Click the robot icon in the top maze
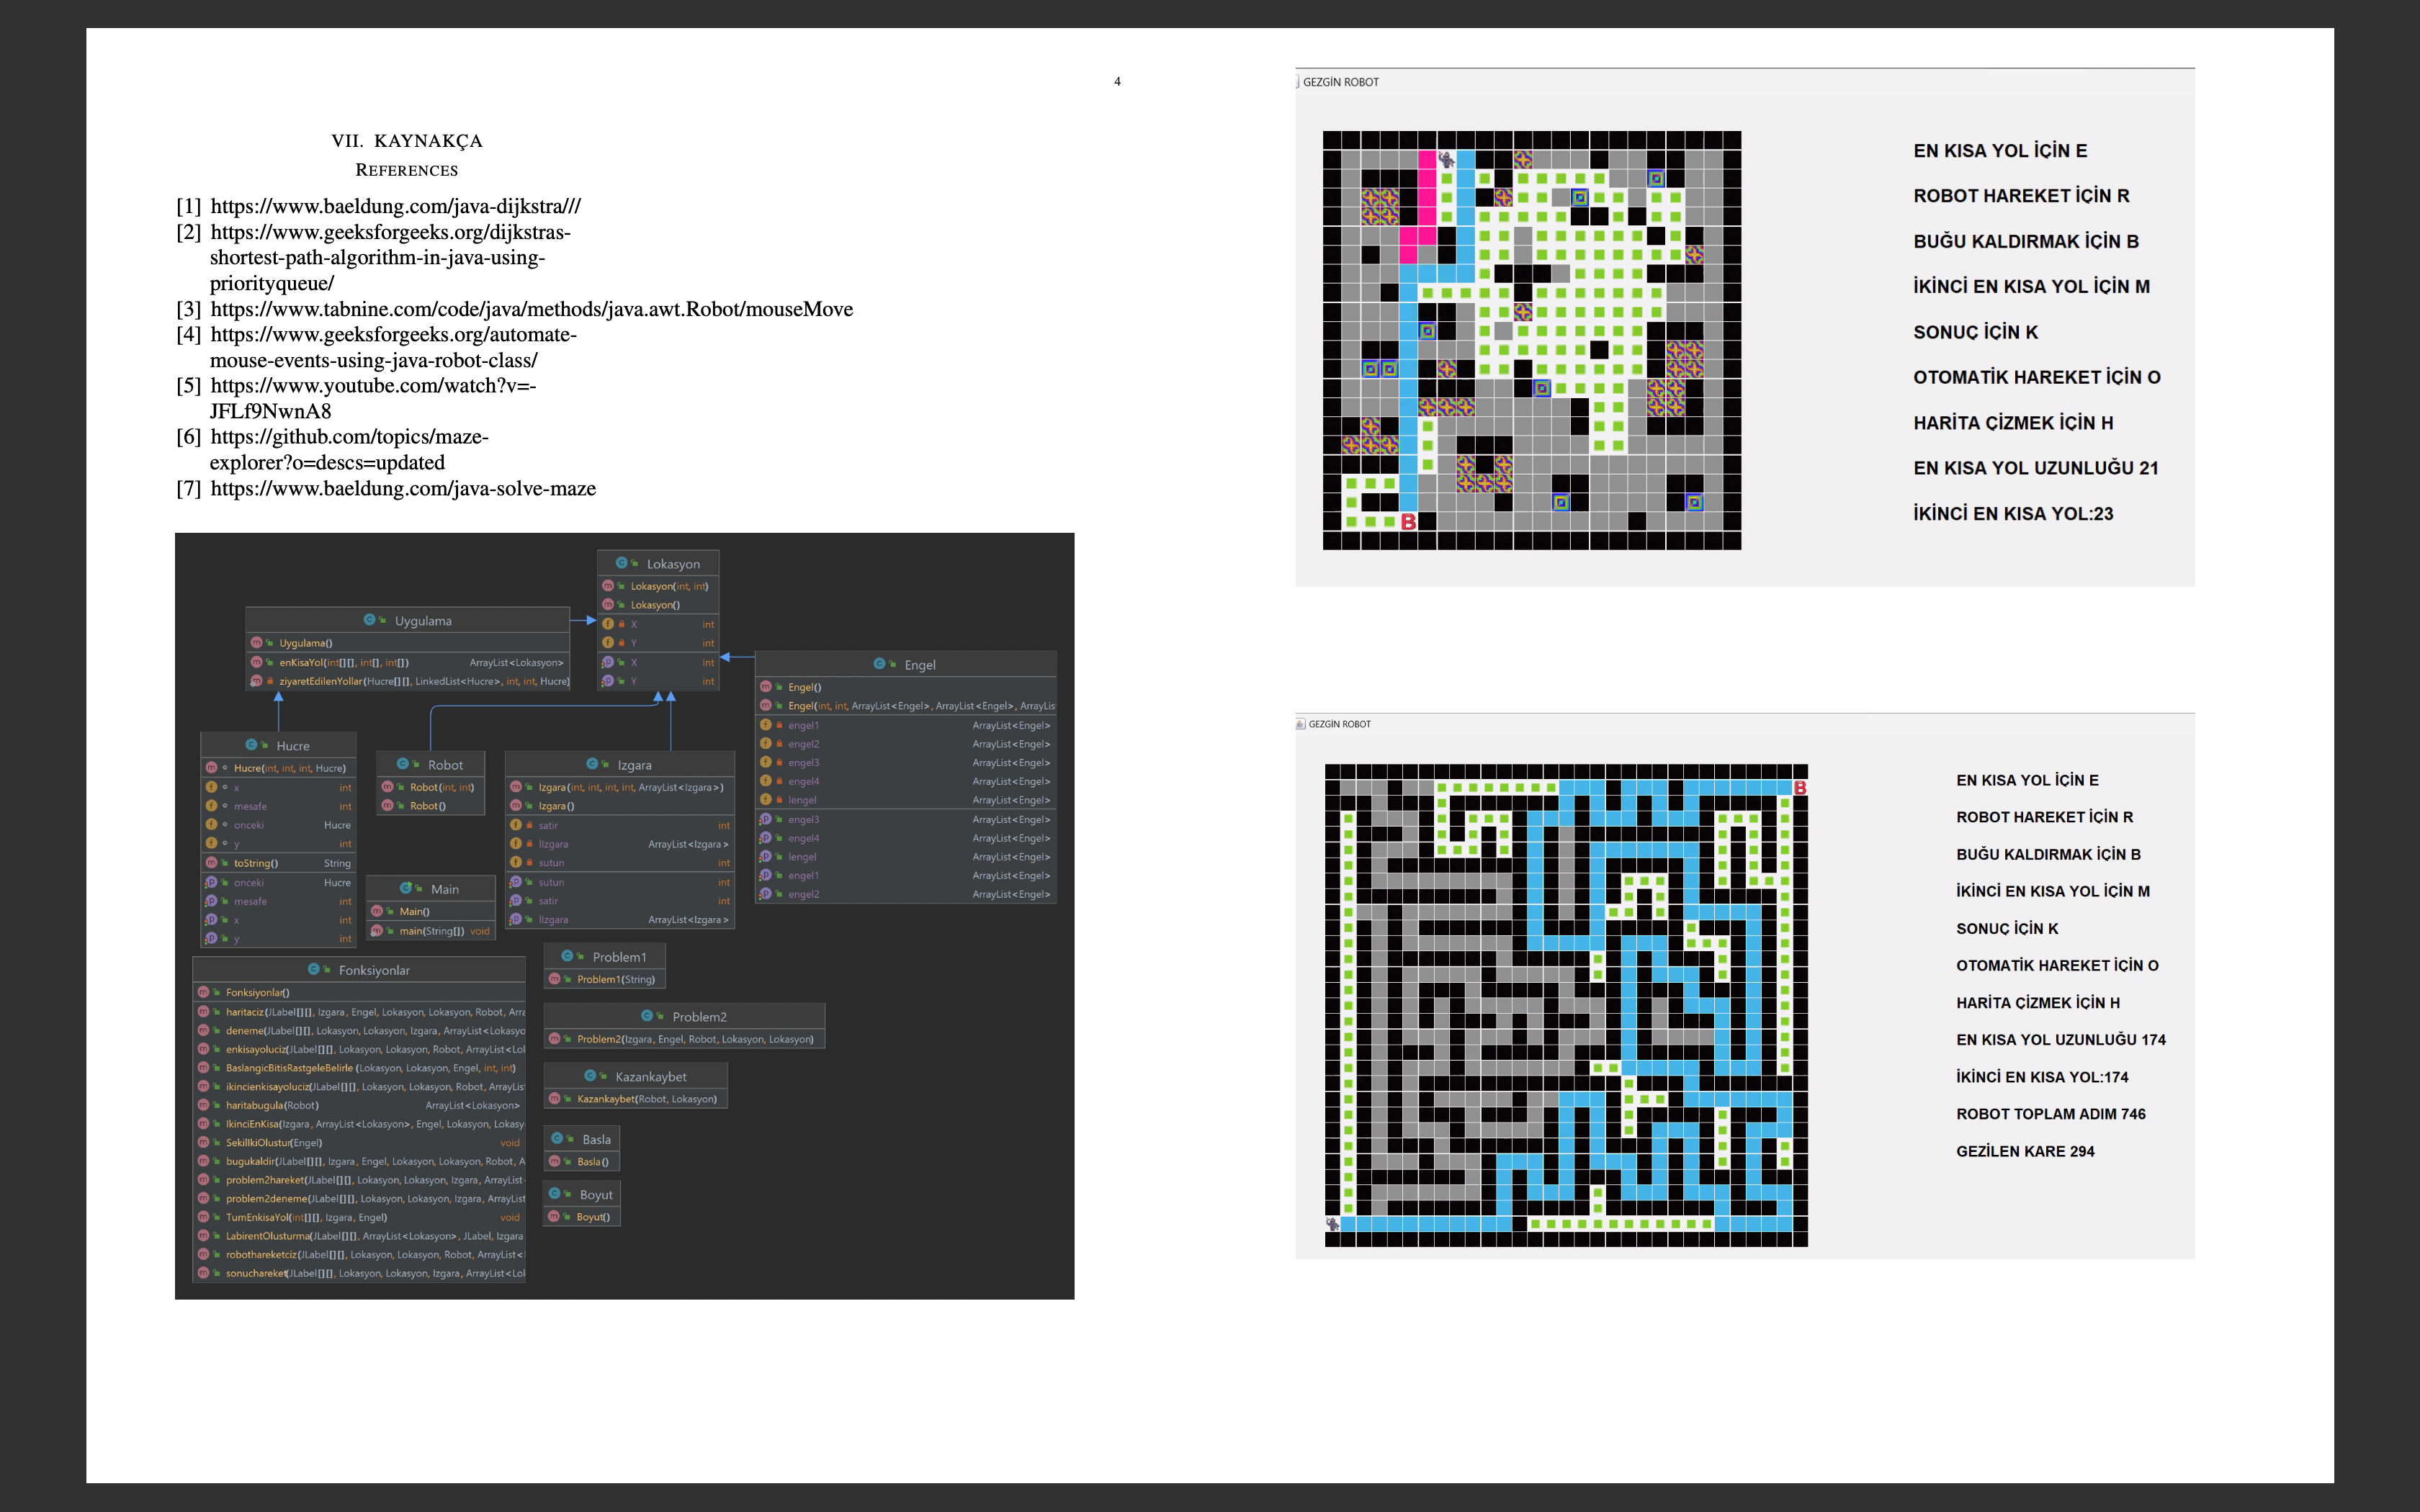 pos(1446,159)
